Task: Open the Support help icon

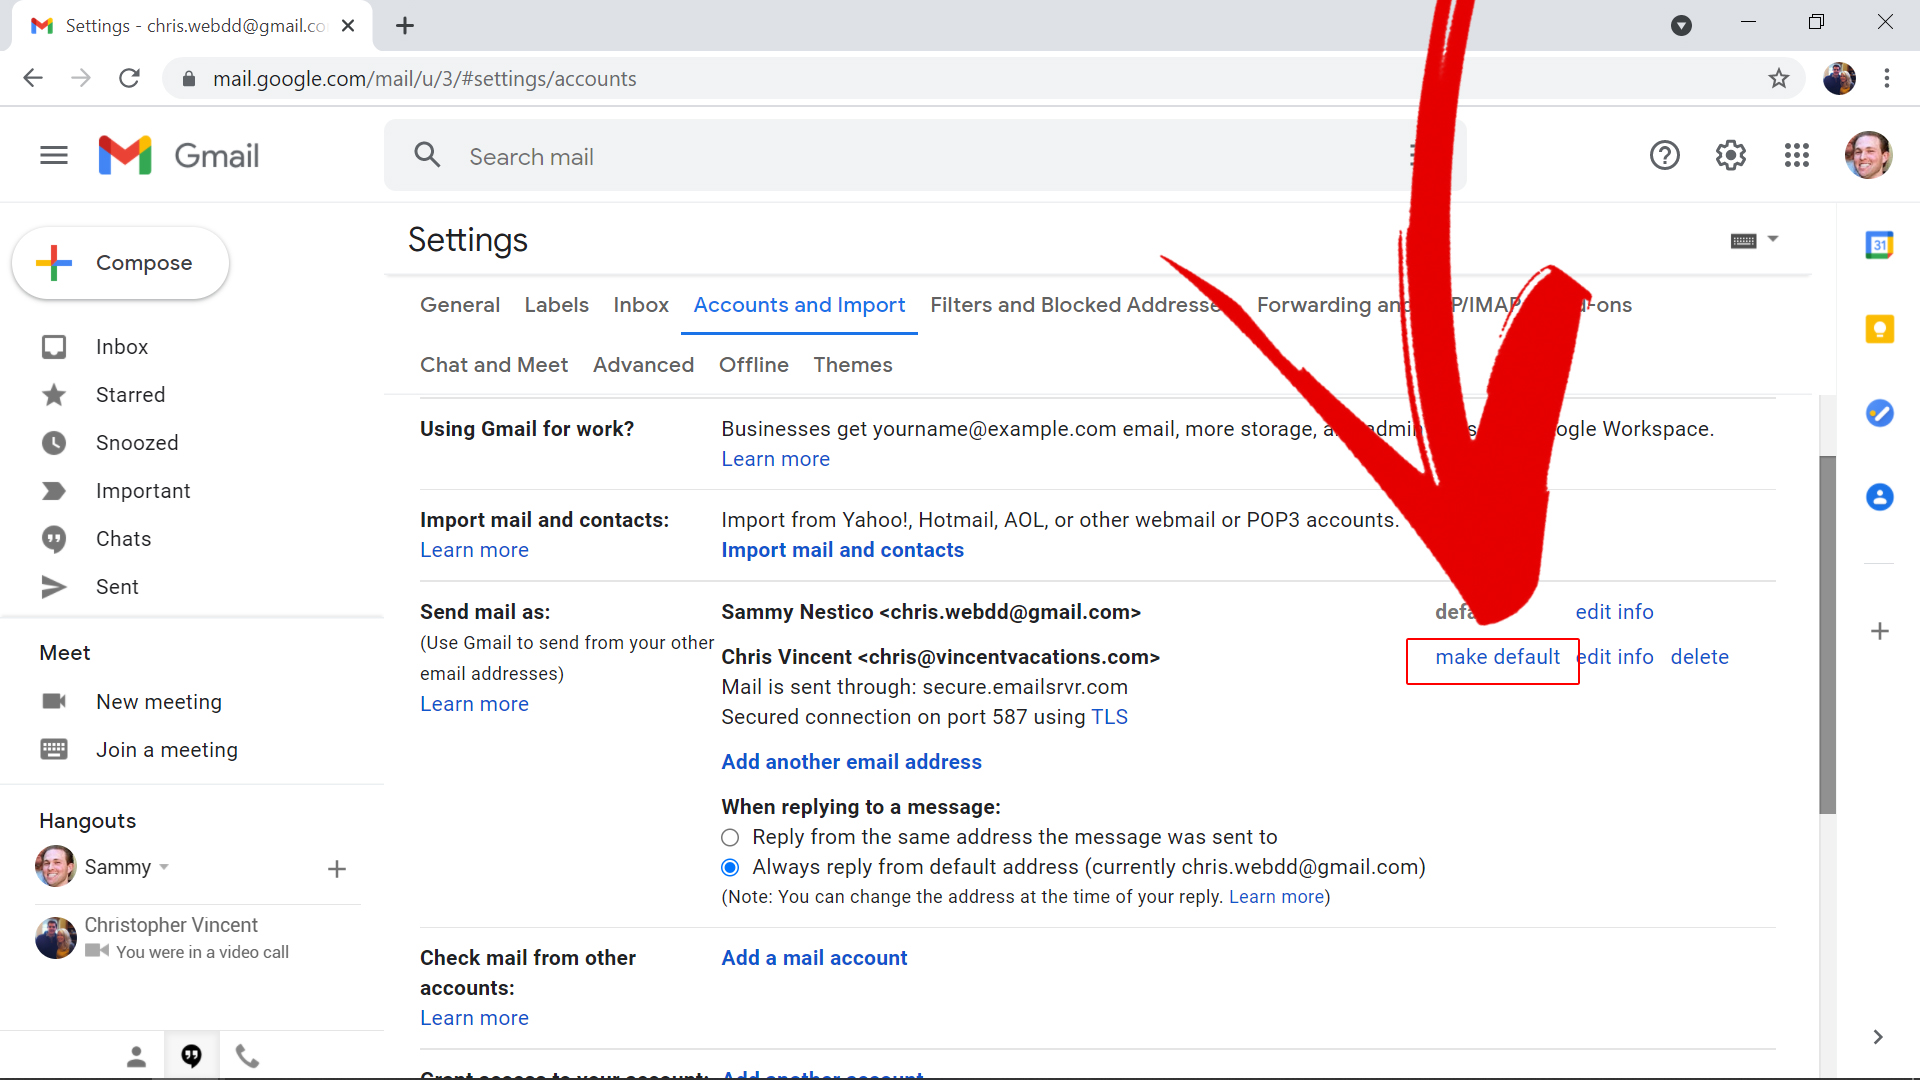Action: pos(1665,155)
